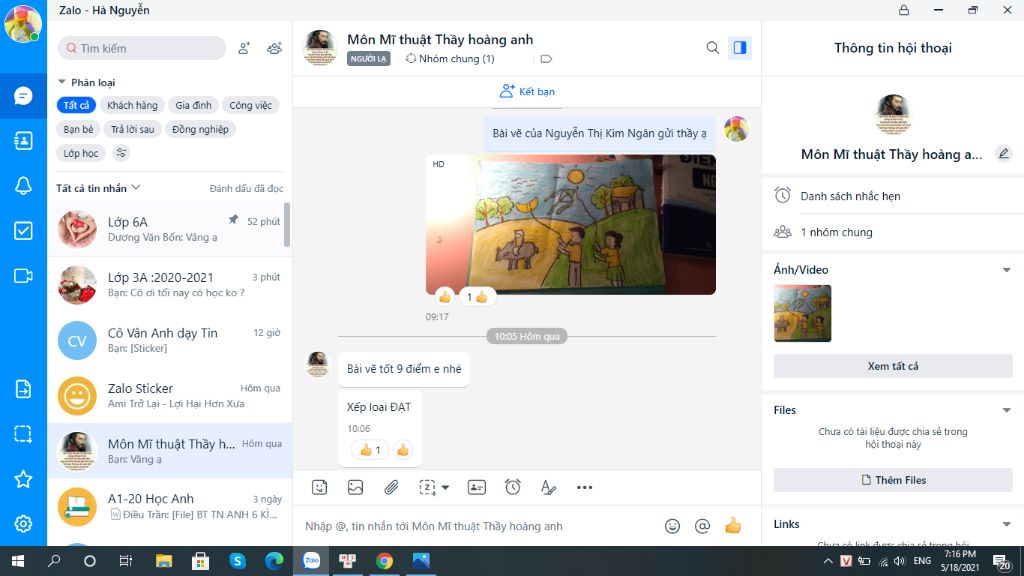
Task: Open 1 nhóm chung entry
Action: [x=893, y=232]
